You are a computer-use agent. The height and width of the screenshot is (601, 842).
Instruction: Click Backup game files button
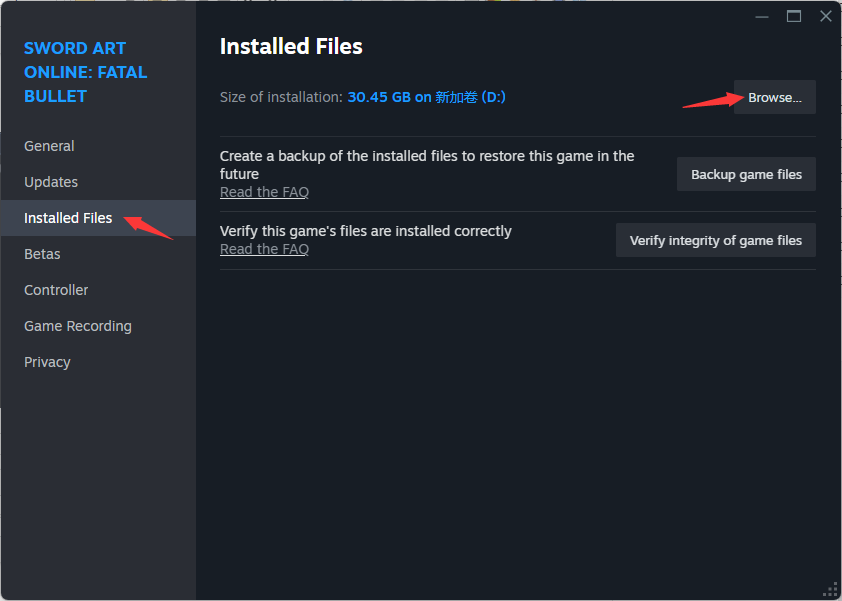click(746, 174)
